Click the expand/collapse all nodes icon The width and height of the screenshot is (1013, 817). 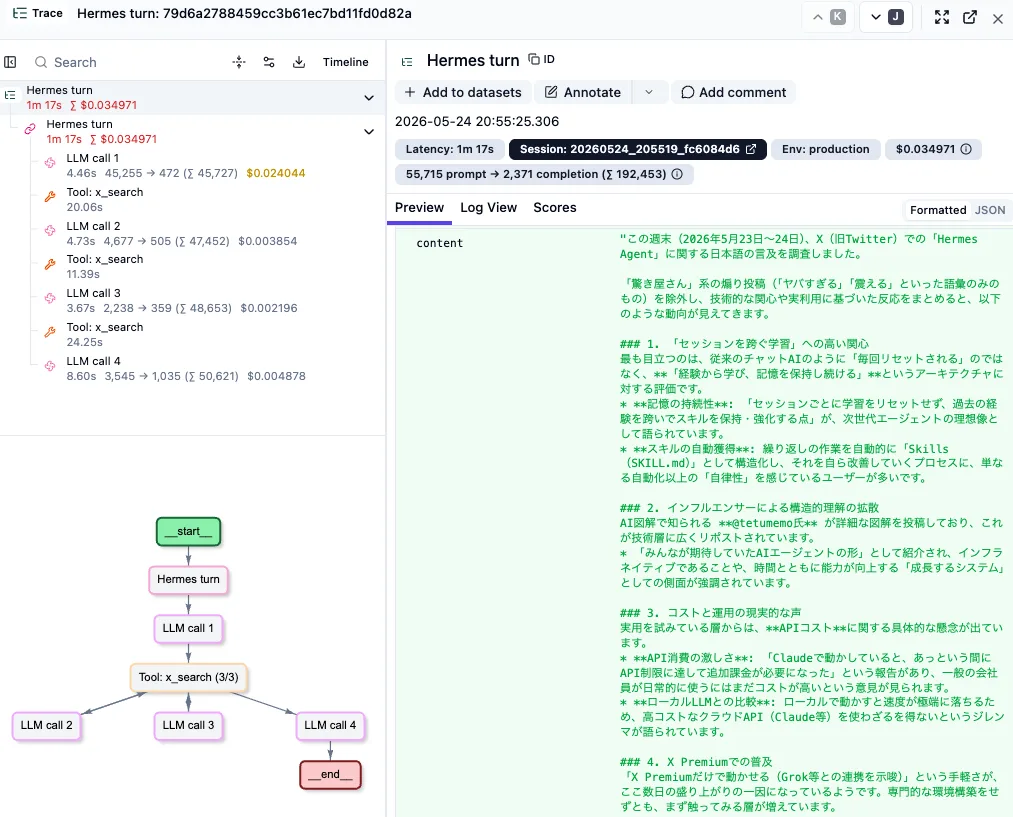[239, 62]
